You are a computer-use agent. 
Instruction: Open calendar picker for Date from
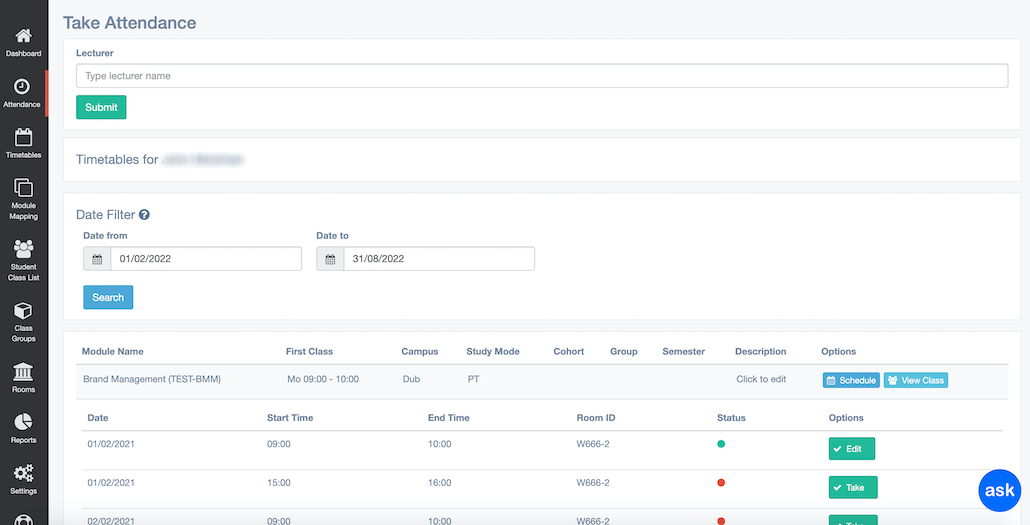(97, 259)
